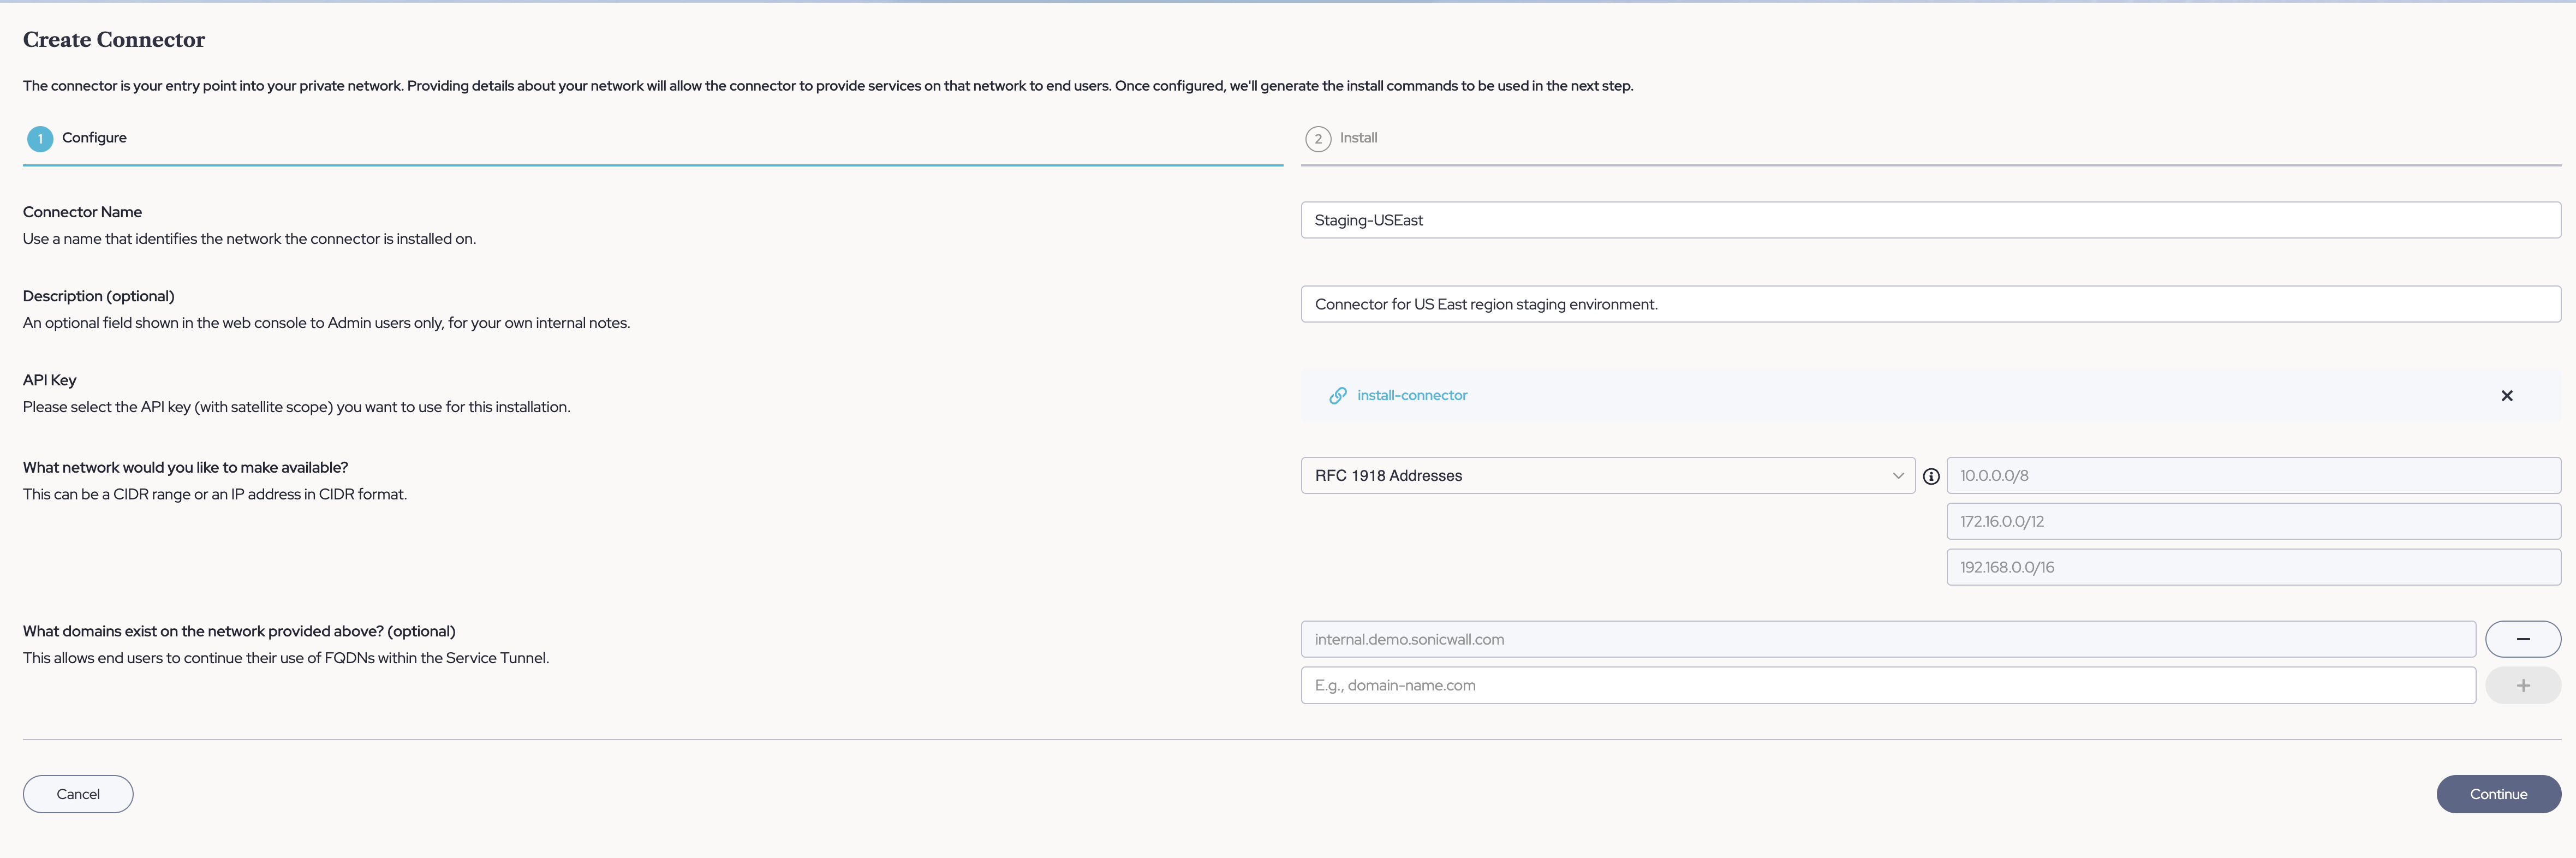
Task: Switch to the Install step tab
Action: (1358, 138)
